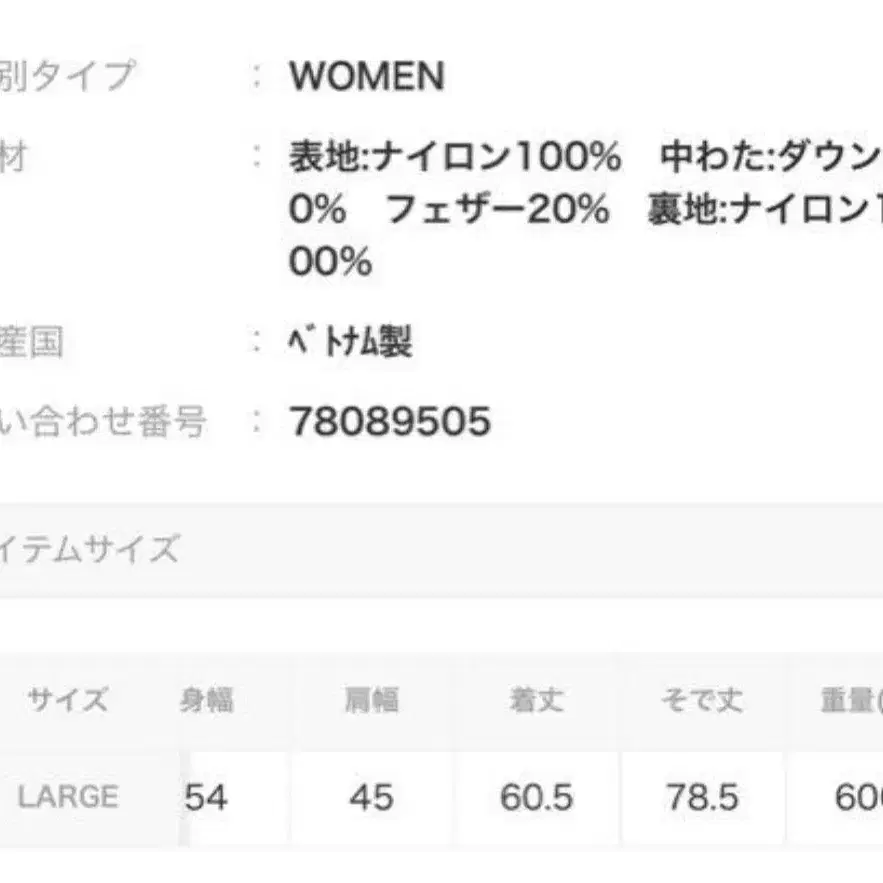Screen dimensions: 883x883
Task: Click the サイズ column header
Action: 68,700
